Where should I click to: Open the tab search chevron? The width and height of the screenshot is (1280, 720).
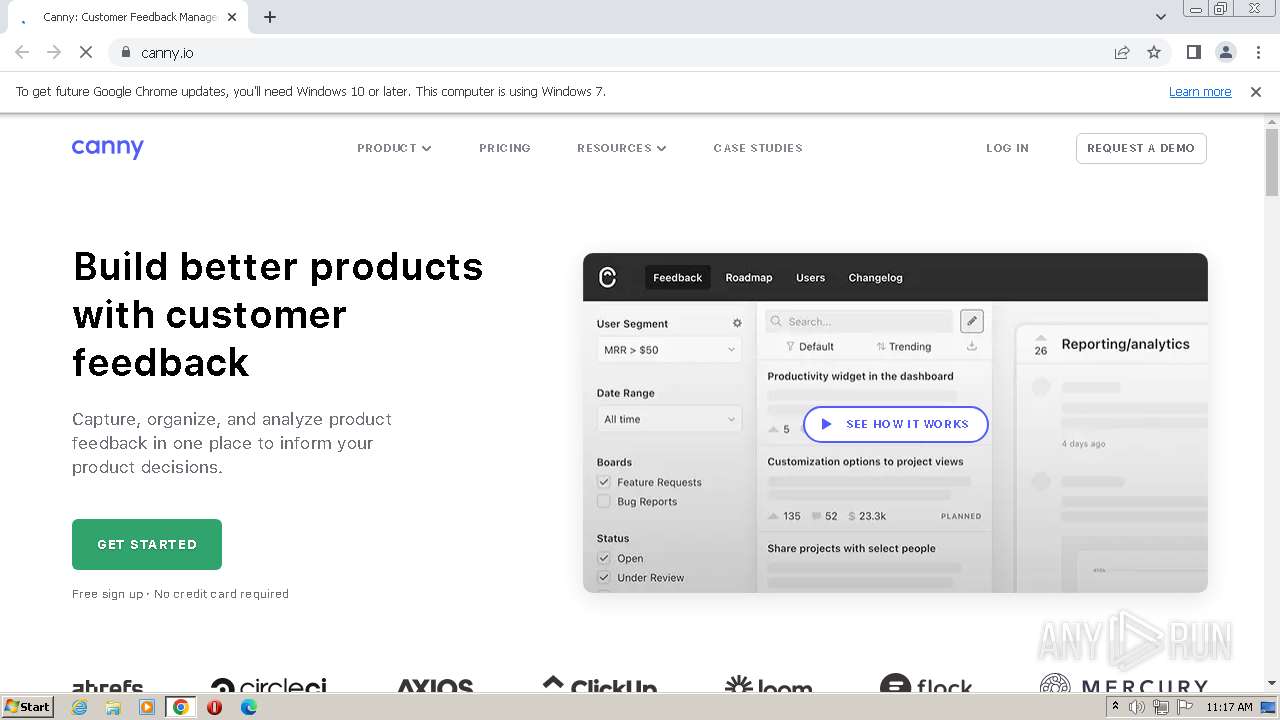coord(1161,16)
